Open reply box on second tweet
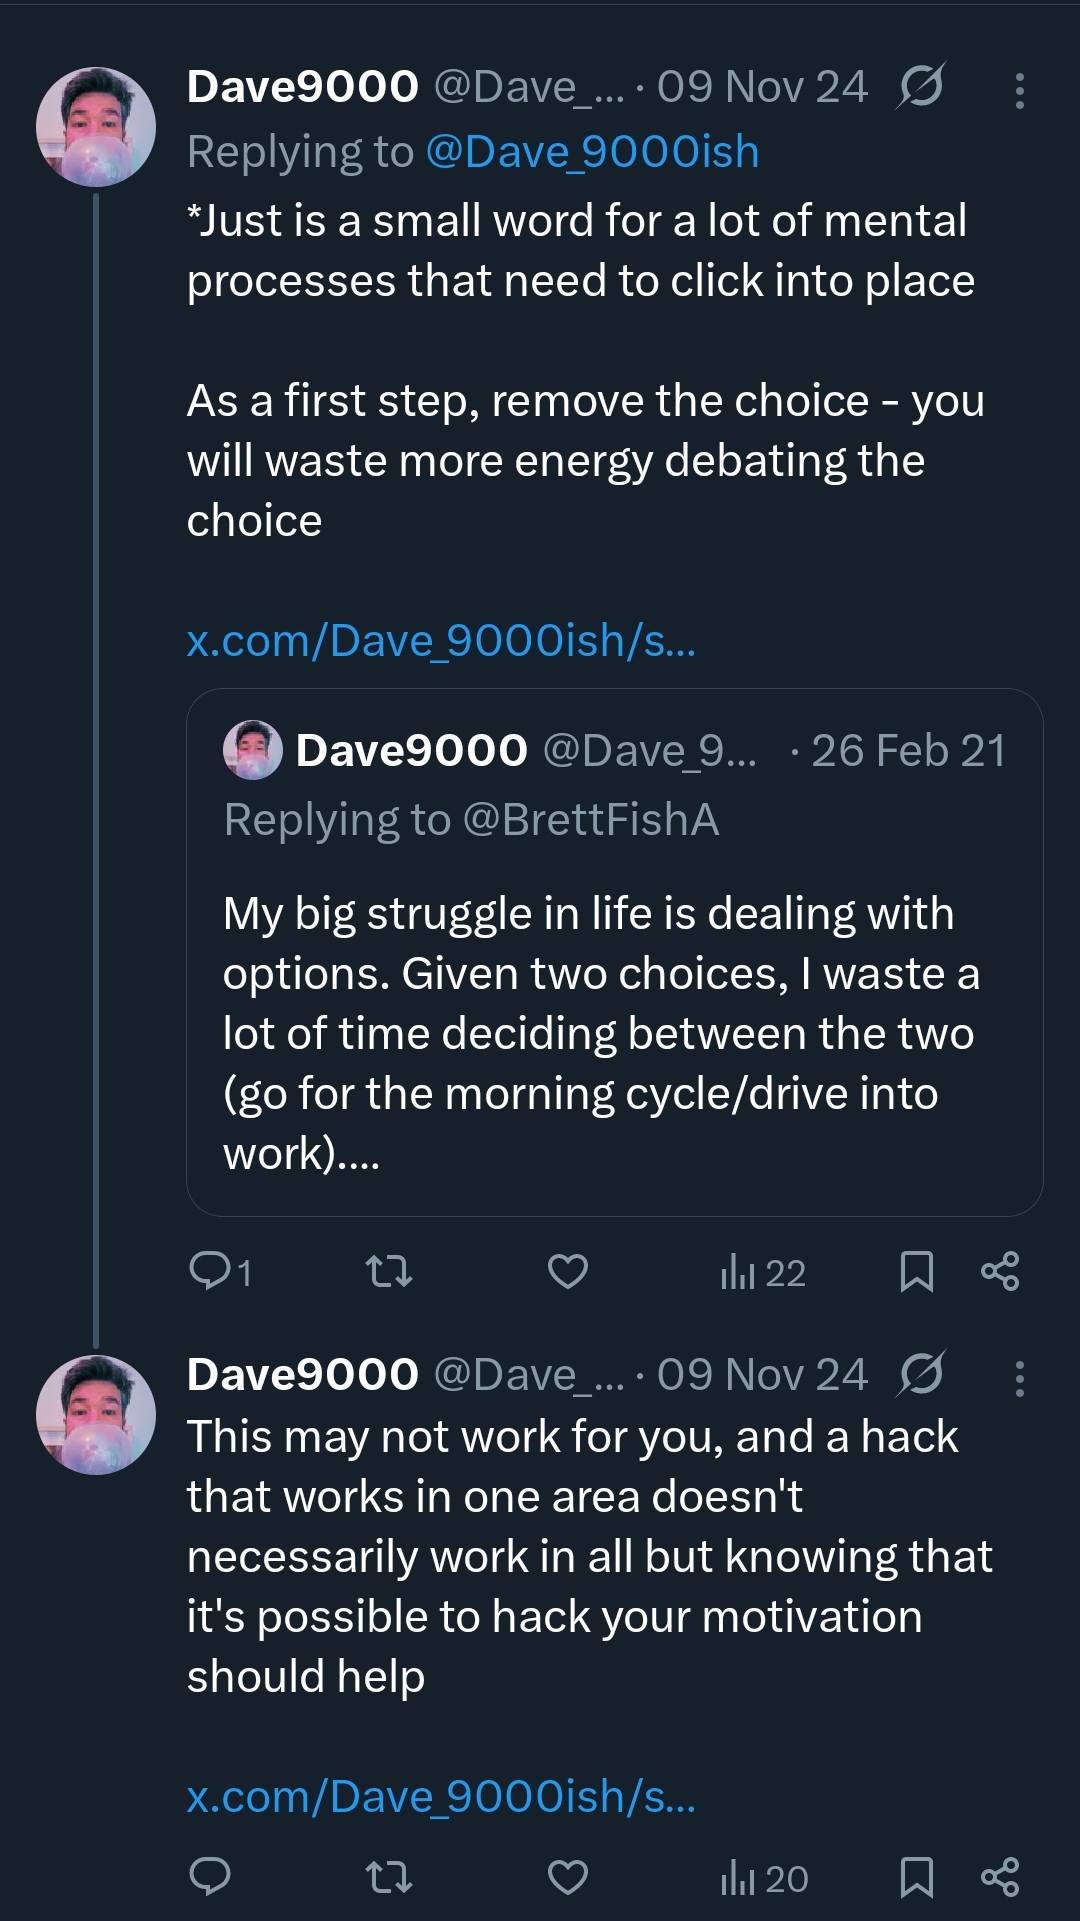Screen dimensions: 1080x1921 pyautogui.click(x=210, y=1877)
